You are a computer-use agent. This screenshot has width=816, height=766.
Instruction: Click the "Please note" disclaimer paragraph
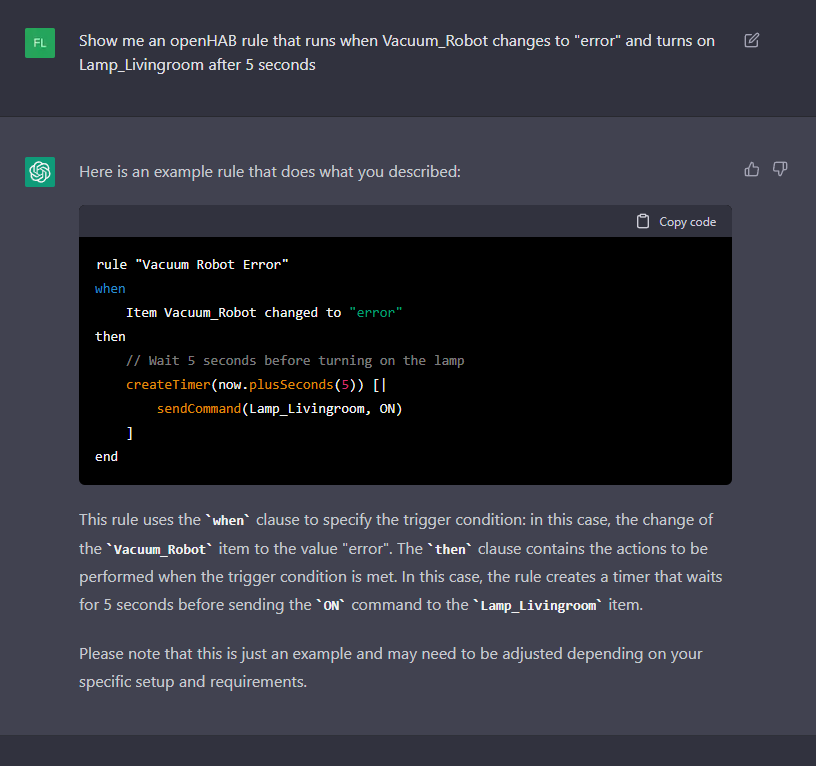click(x=390, y=667)
